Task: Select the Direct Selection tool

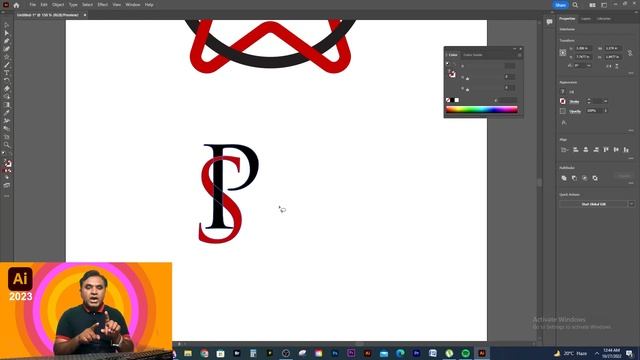Action: (x=7, y=33)
